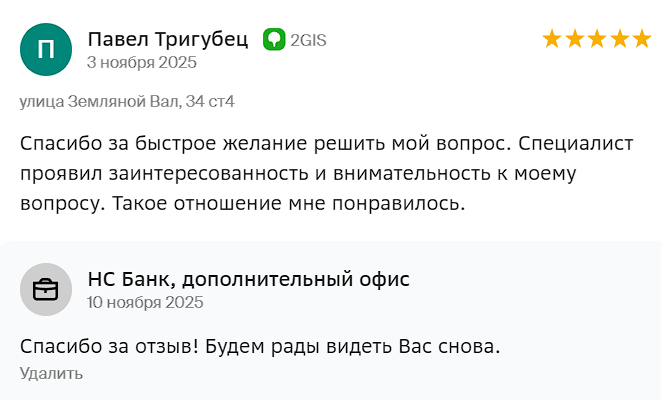
Task: Click the green 'П' user avatar
Action: 46,50
